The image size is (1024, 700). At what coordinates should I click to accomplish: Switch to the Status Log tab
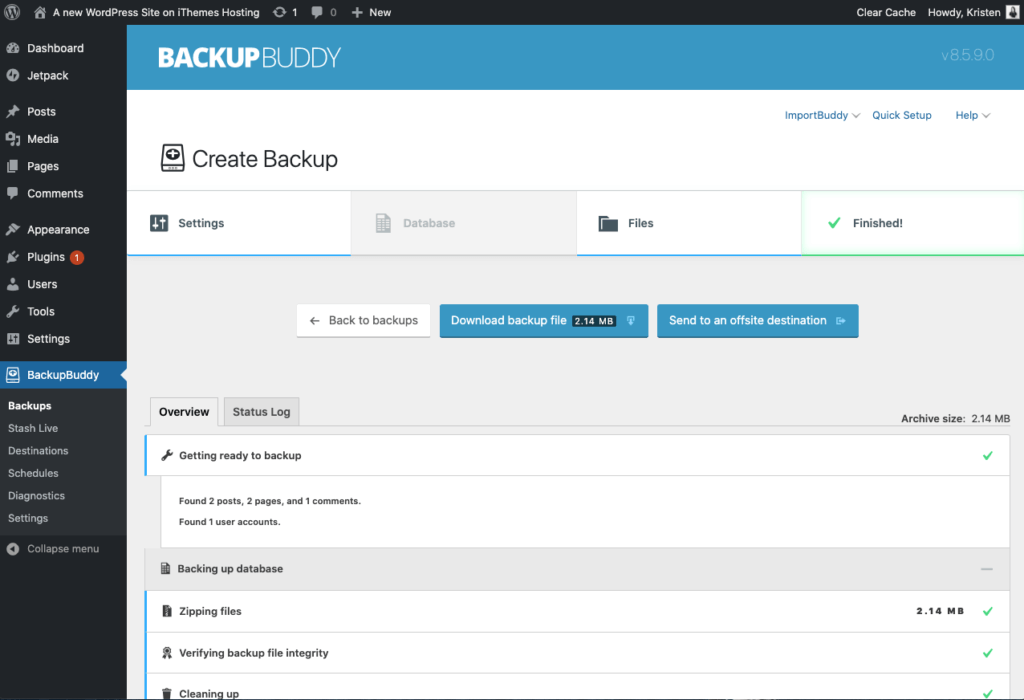(261, 411)
